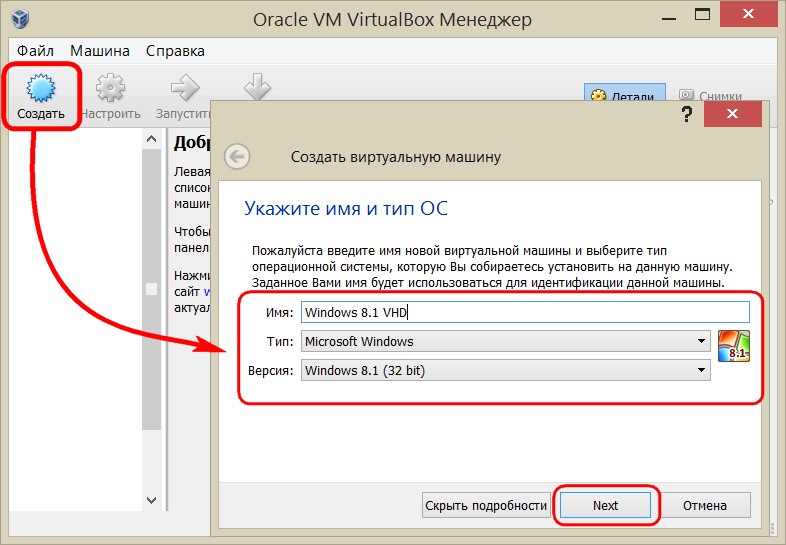Screen dimensions: 786x545
Task: Click the Next button
Action: 606,505
